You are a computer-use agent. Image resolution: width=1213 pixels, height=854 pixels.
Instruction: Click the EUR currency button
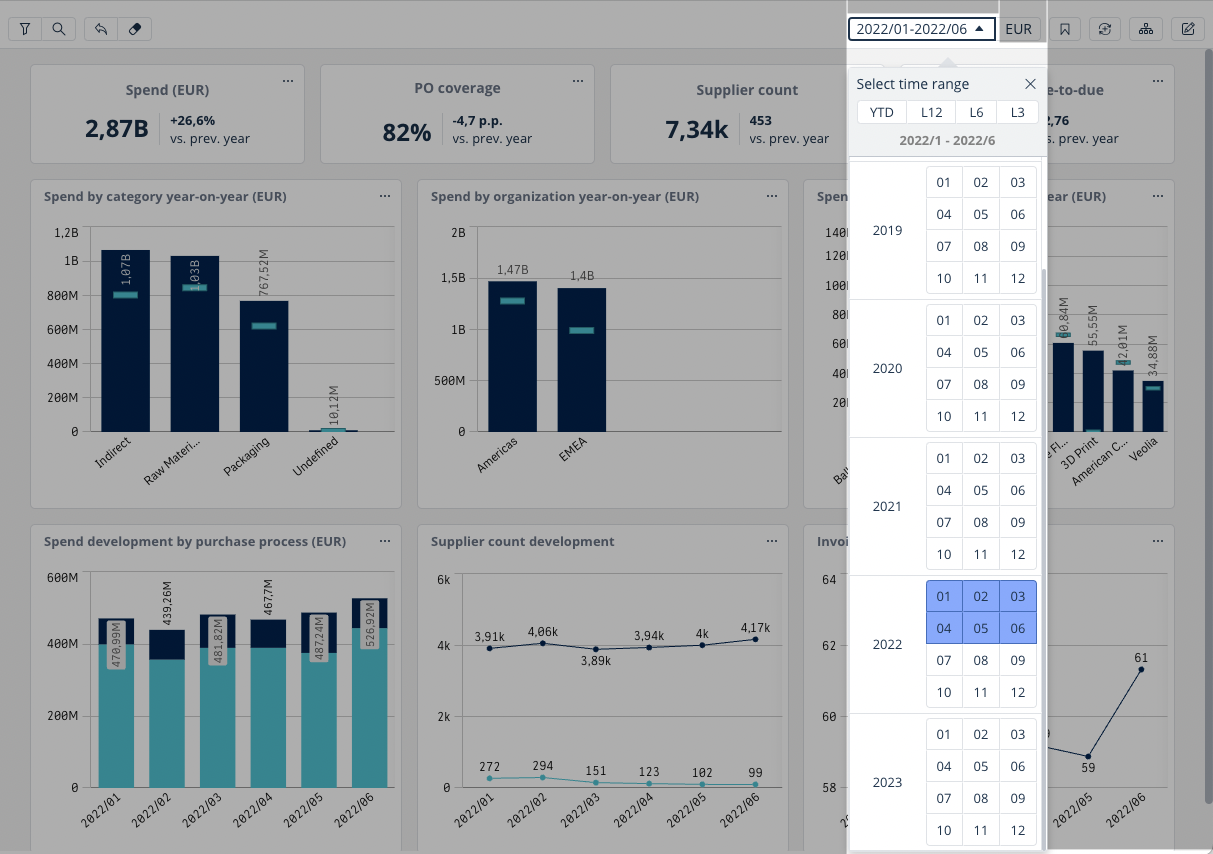tap(1018, 29)
